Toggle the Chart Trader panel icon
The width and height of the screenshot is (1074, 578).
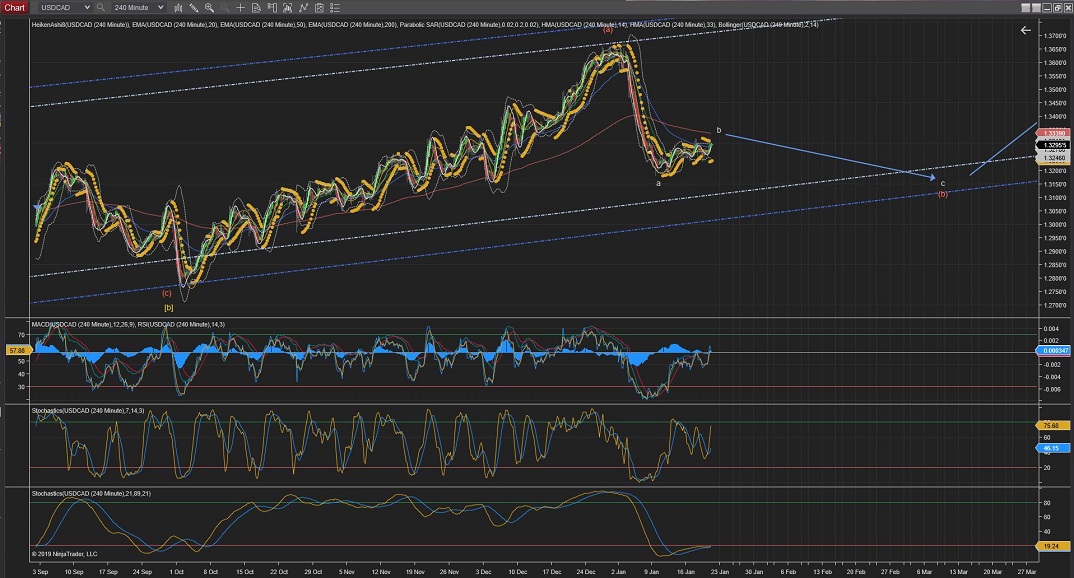(x=272, y=8)
